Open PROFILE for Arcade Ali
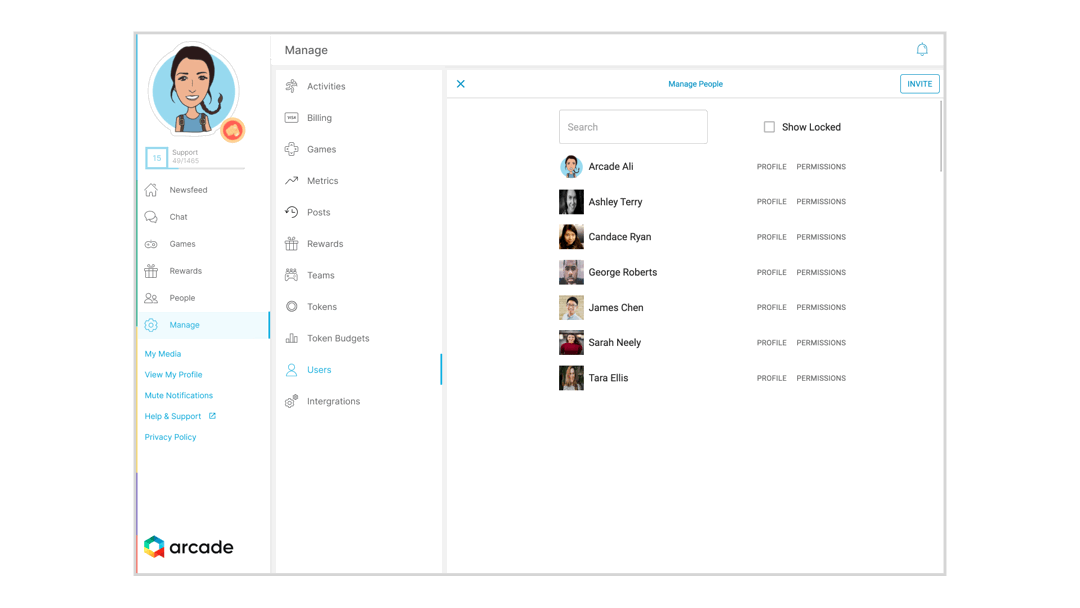 (771, 167)
